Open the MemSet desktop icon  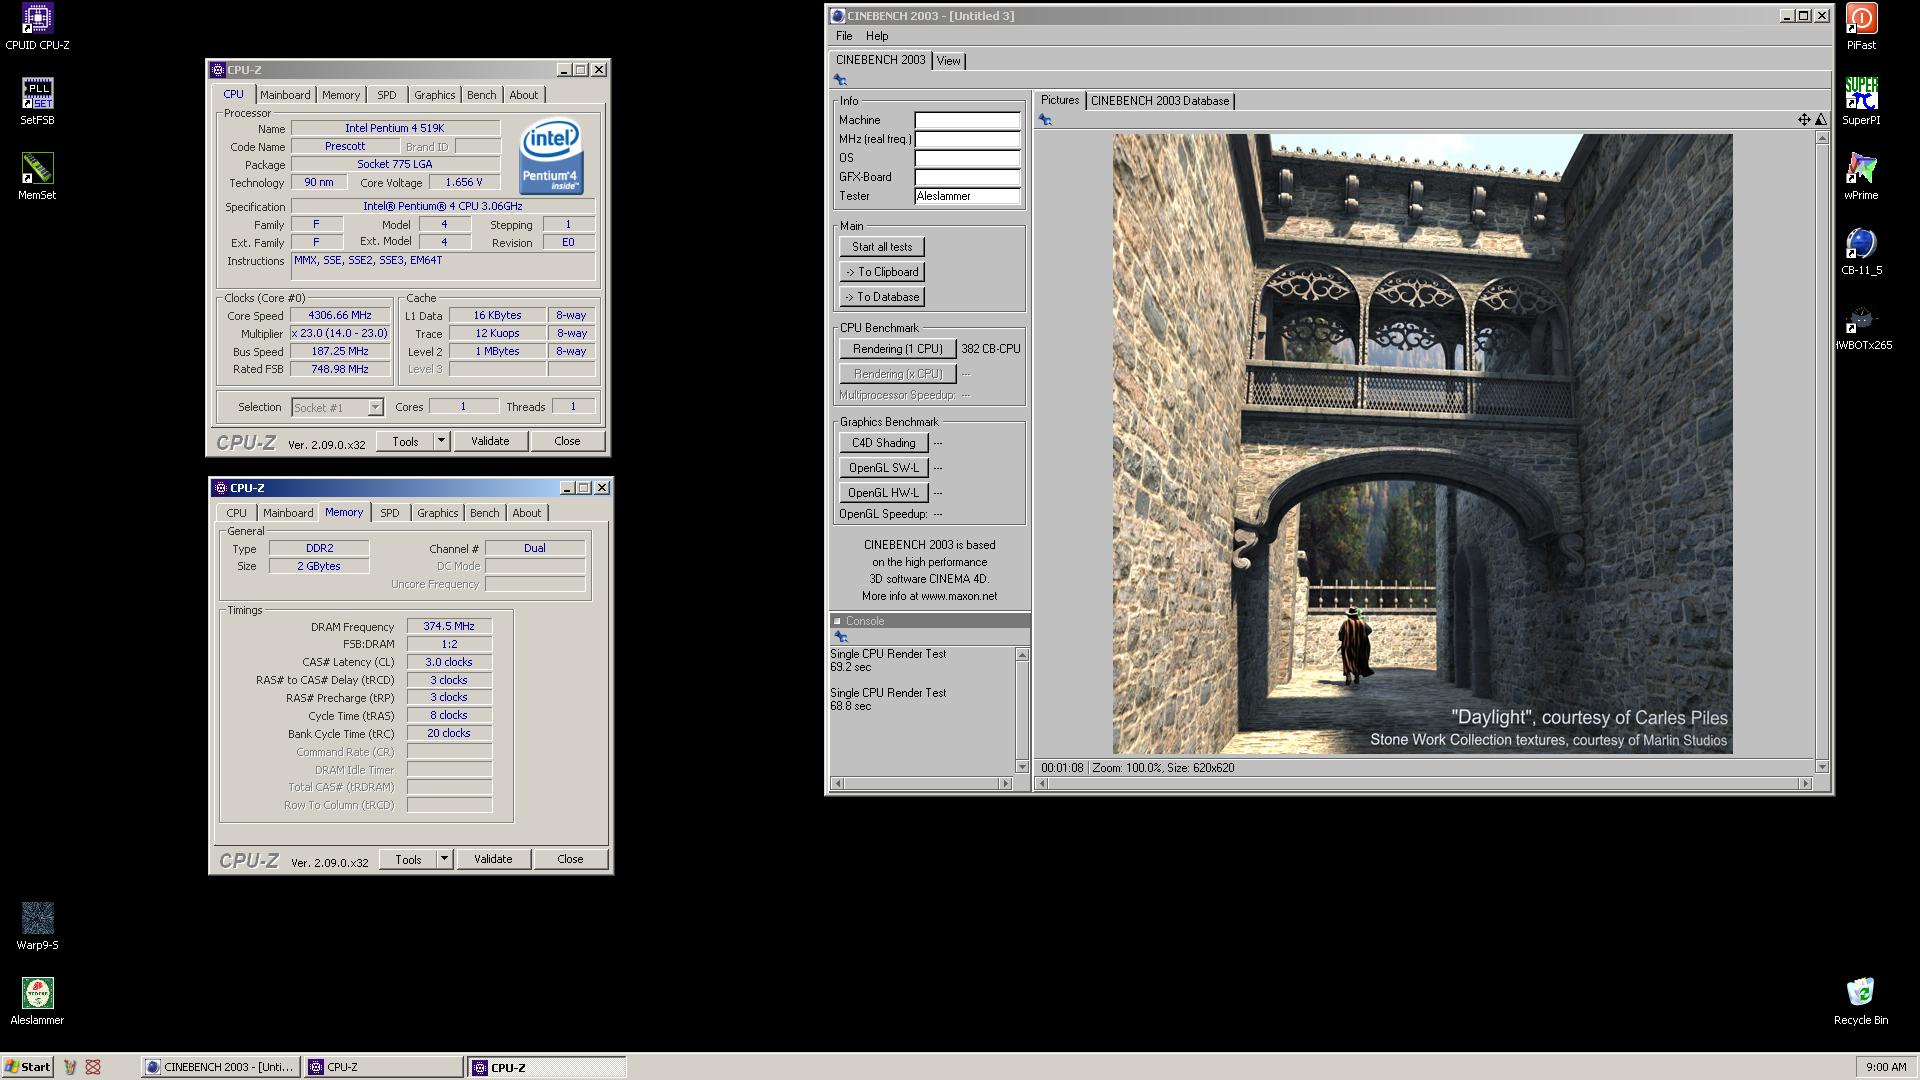[37, 176]
